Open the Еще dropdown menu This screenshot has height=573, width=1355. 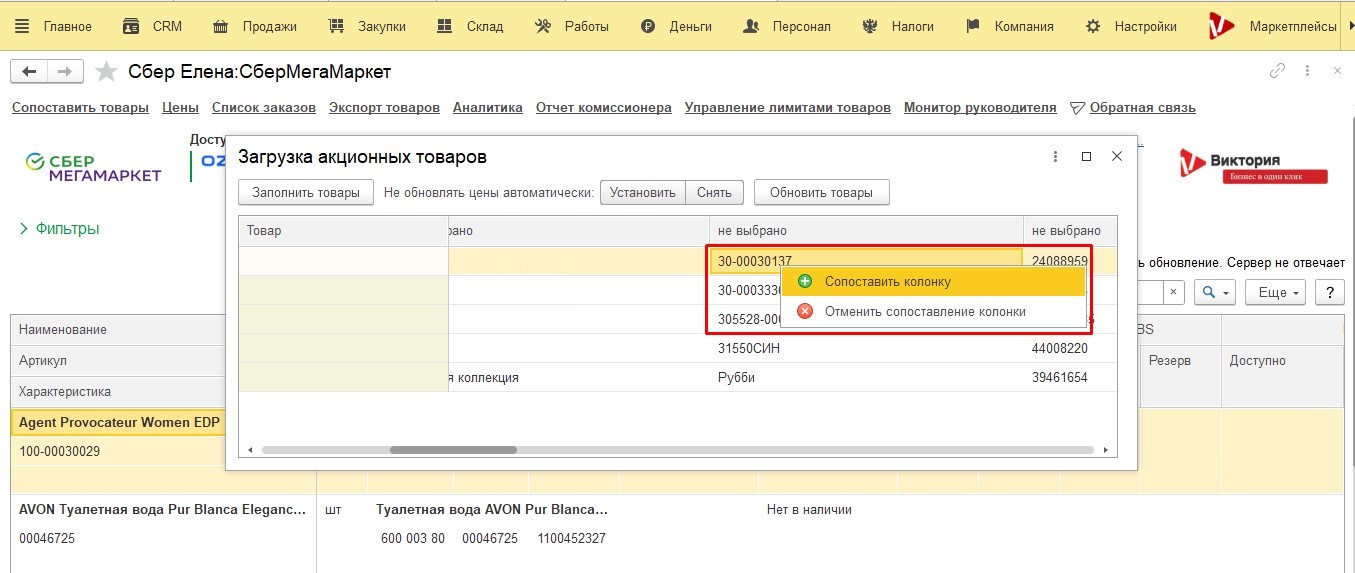[x=1279, y=292]
